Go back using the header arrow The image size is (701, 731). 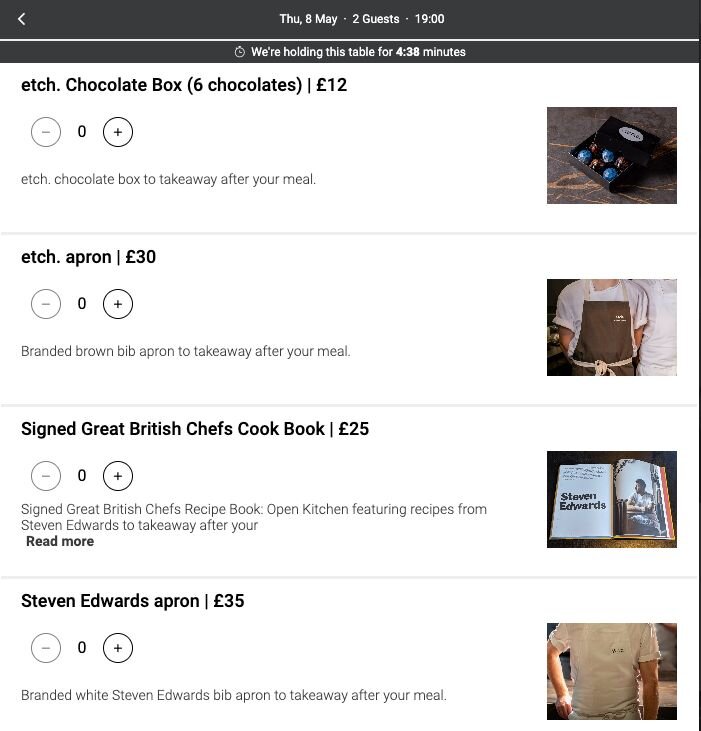(x=21, y=19)
